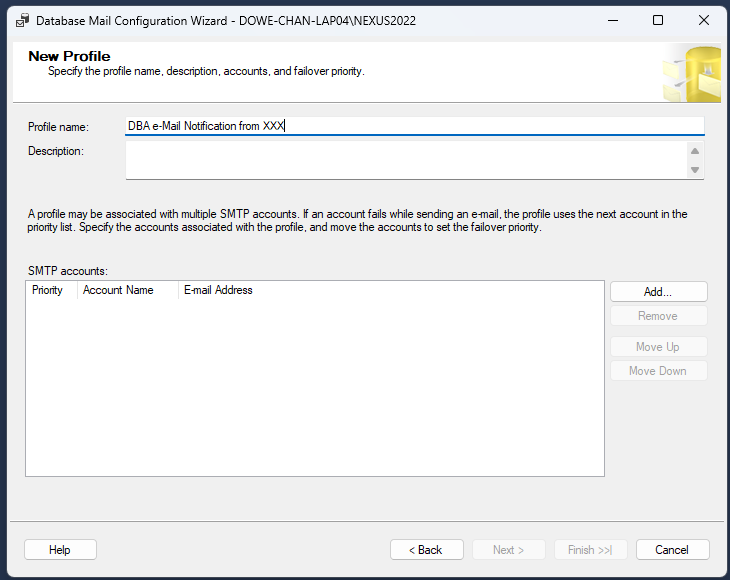Image resolution: width=730 pixels, height=580 pixels.
Task: Focus the Profile name text field
Action: [x=414, y=126]
